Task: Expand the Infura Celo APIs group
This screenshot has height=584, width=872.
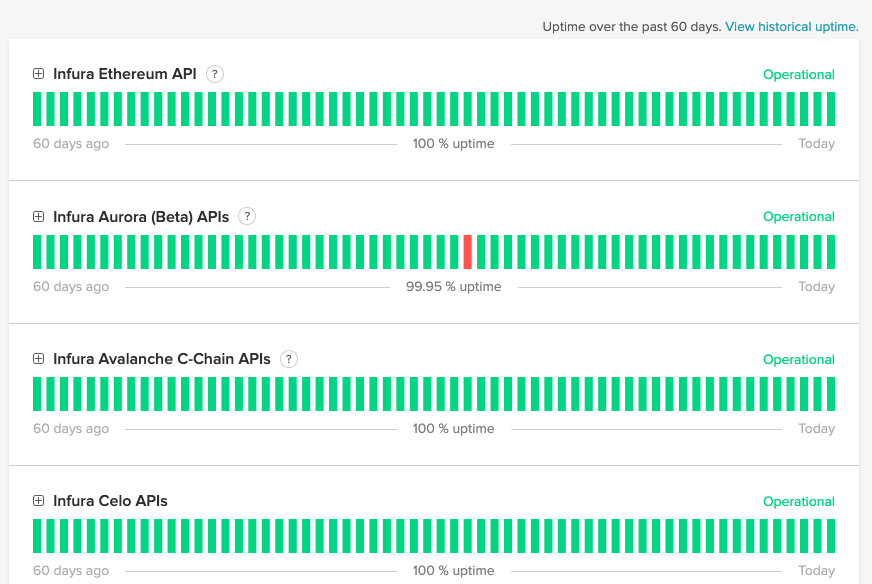Action: (x=39, y=501)
